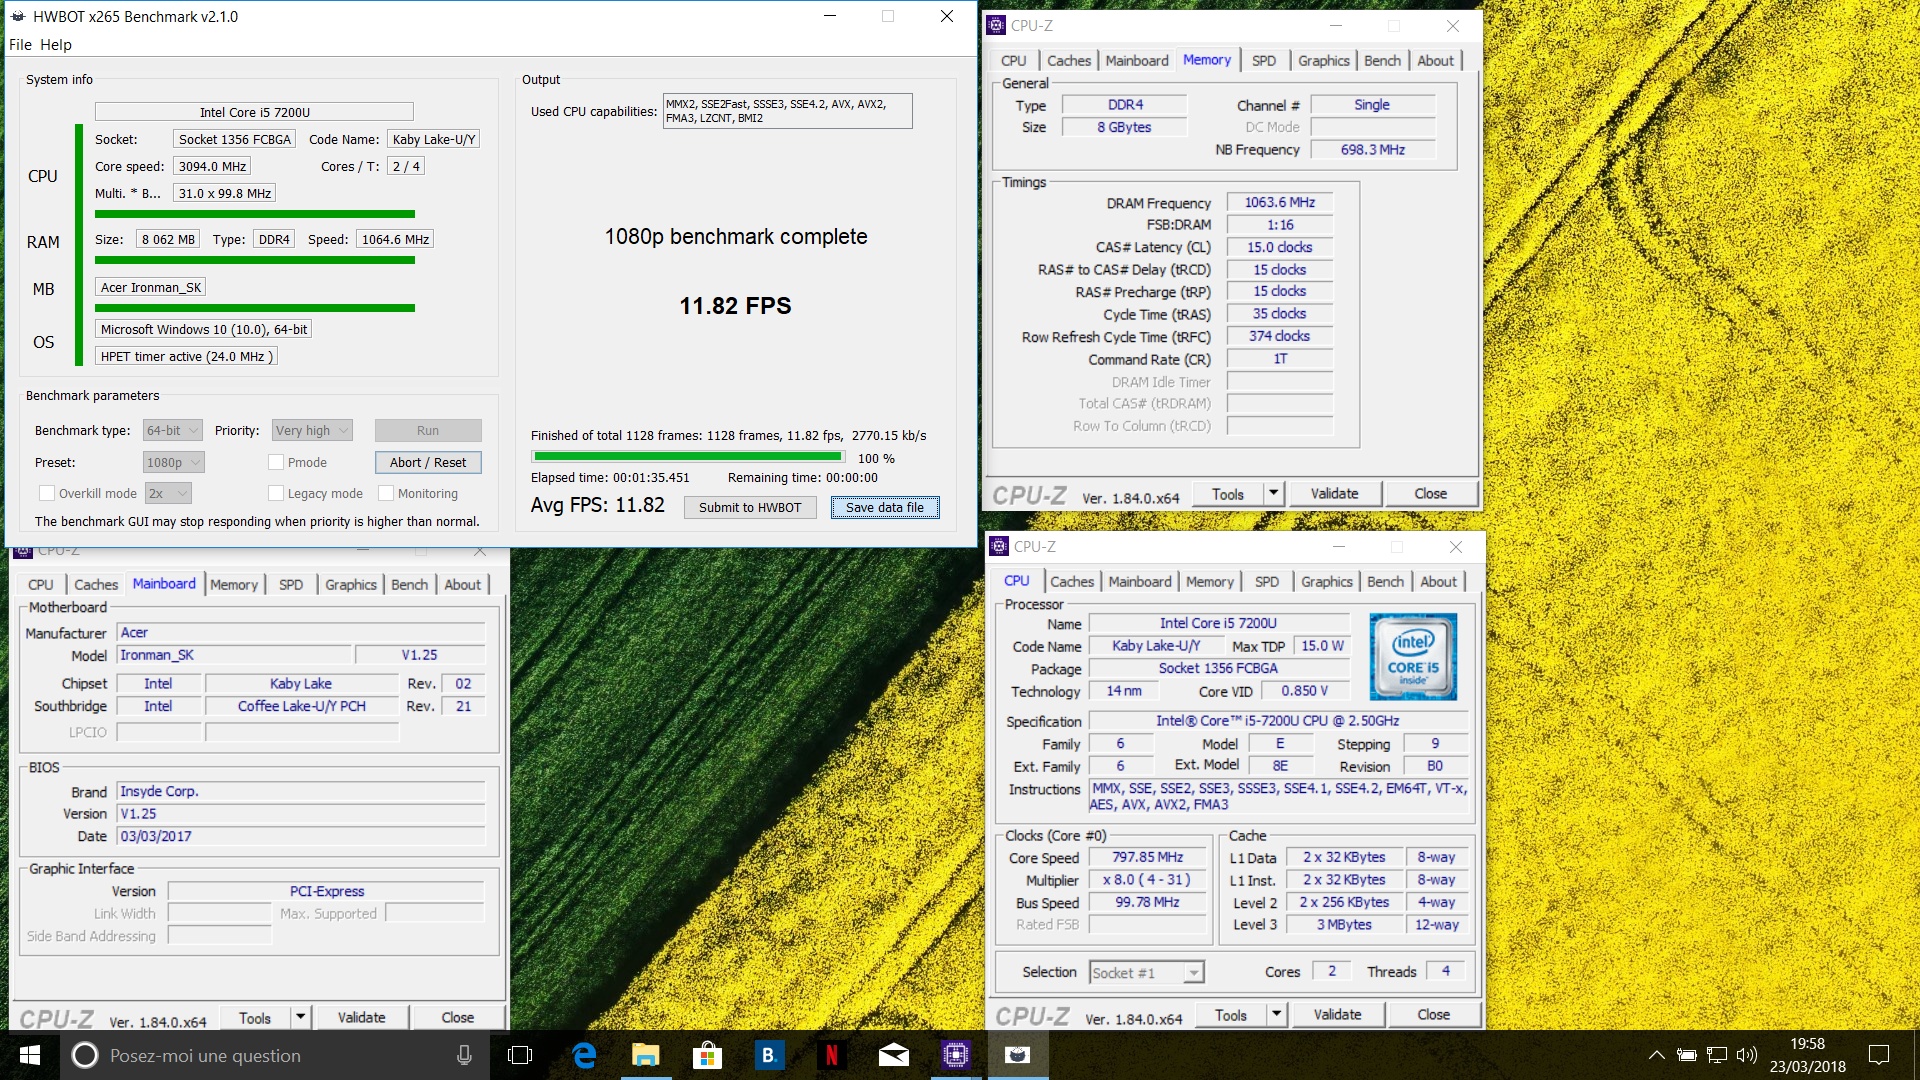Screen dimensions: 1920x1080
Task: Toggle the Monitoring checkbox
Action: [386, 493]
